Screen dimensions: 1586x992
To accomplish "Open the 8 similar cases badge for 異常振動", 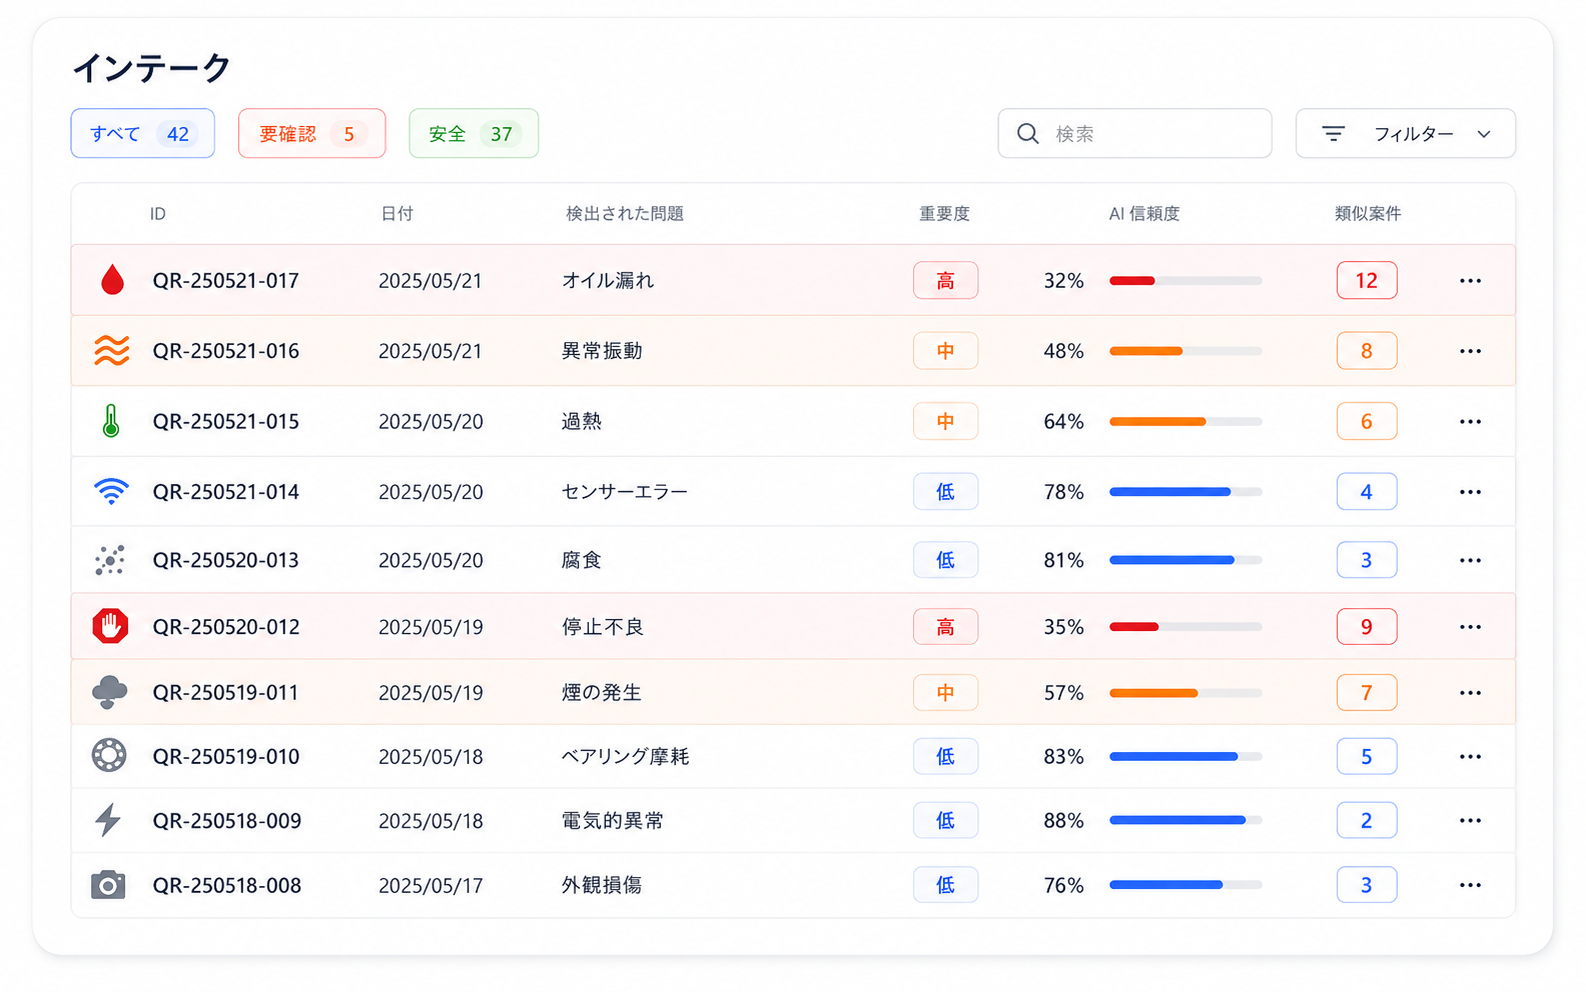I will [1367, 351].
